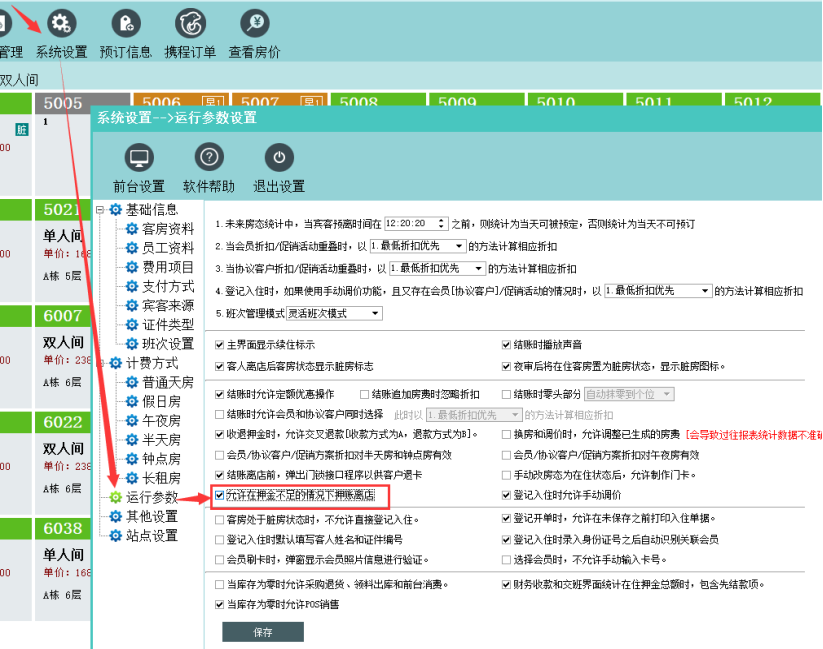The width and height of the screenshot is (823, 649).
Task: Click room 5010 green header
Action: 576,100
